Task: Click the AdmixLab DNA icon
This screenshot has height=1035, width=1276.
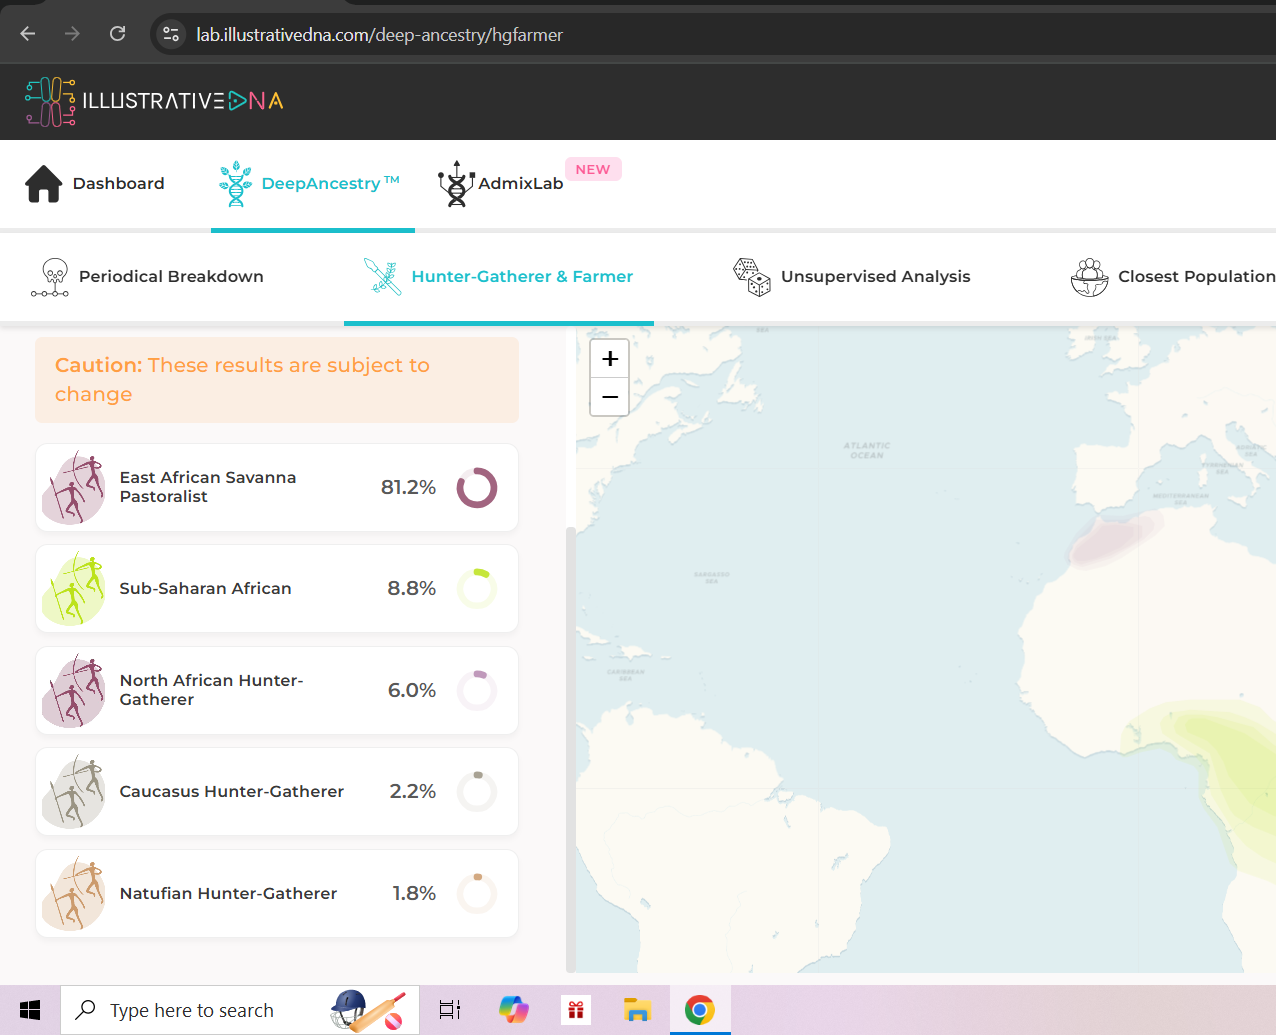Action: pyautogui.click(x=456, y=184)
